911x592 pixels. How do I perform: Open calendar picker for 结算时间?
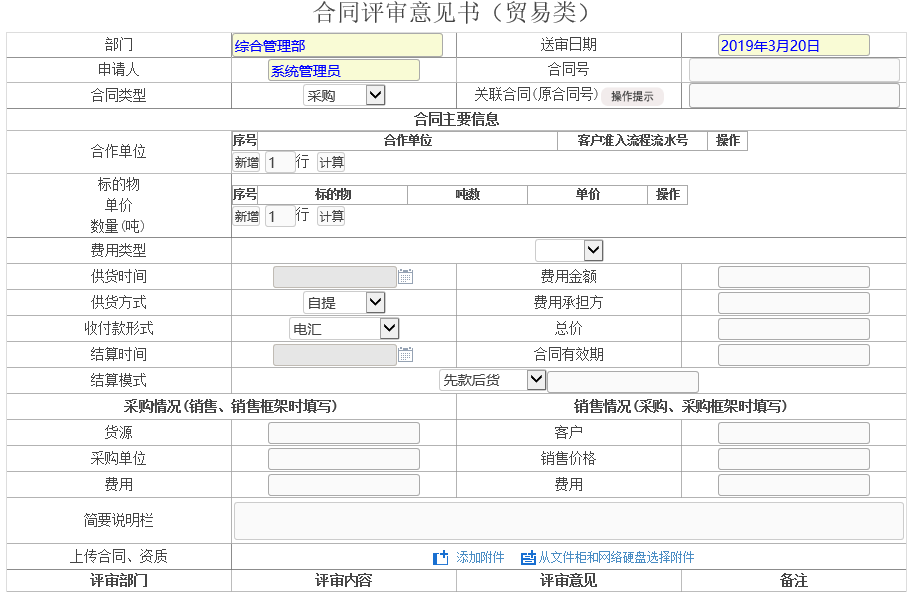coord(405,355)
